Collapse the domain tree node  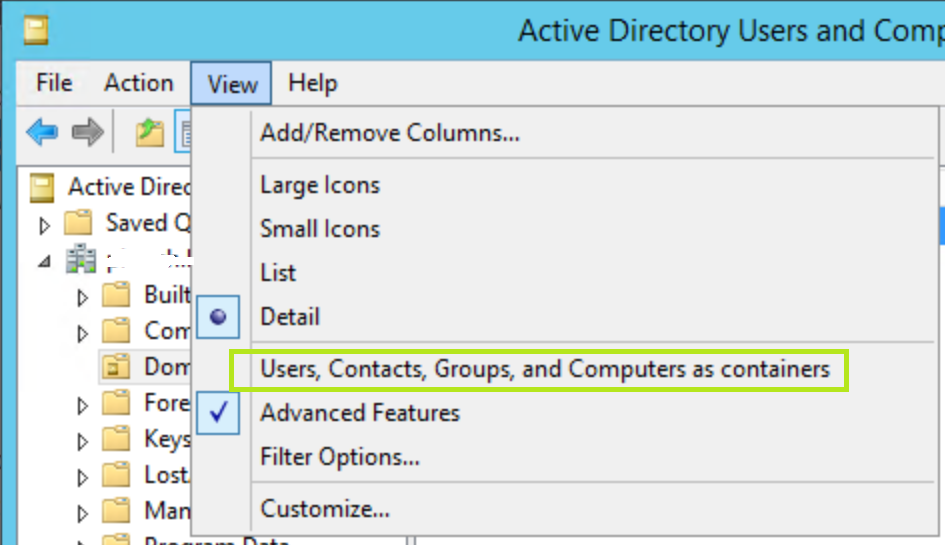(x=44, y=261)
